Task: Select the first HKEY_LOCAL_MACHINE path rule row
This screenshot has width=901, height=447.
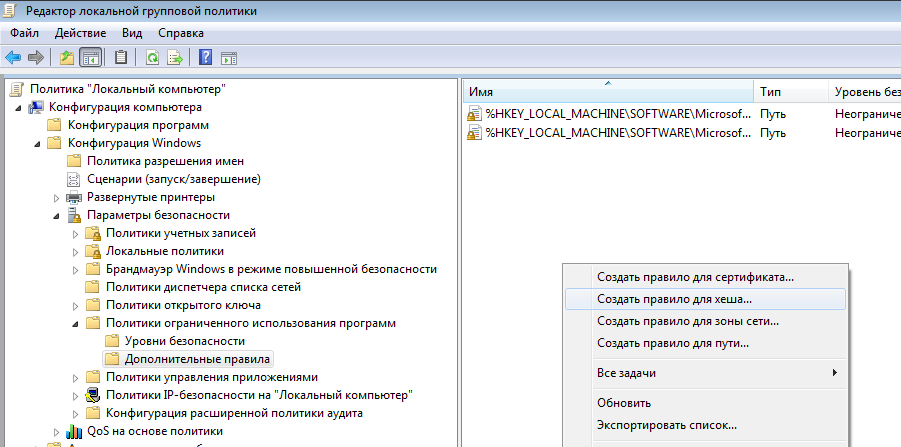Action: [617, 114]
